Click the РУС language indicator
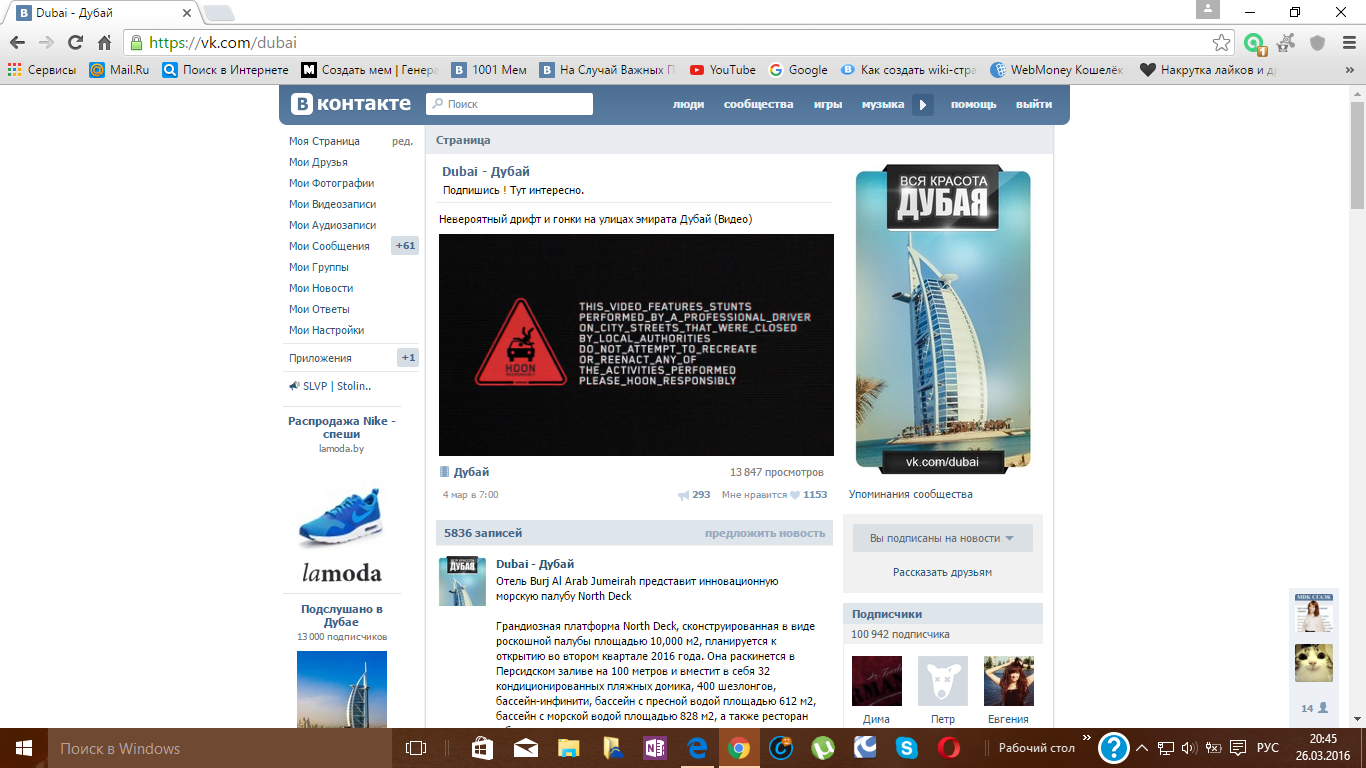 pos(1267,748)
